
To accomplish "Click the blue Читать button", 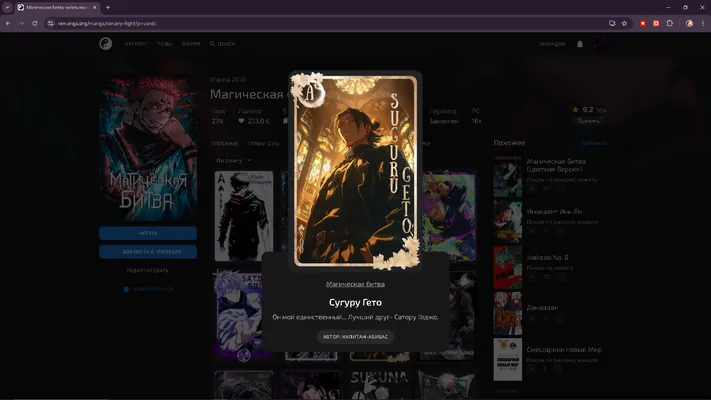I will point(148,233).
